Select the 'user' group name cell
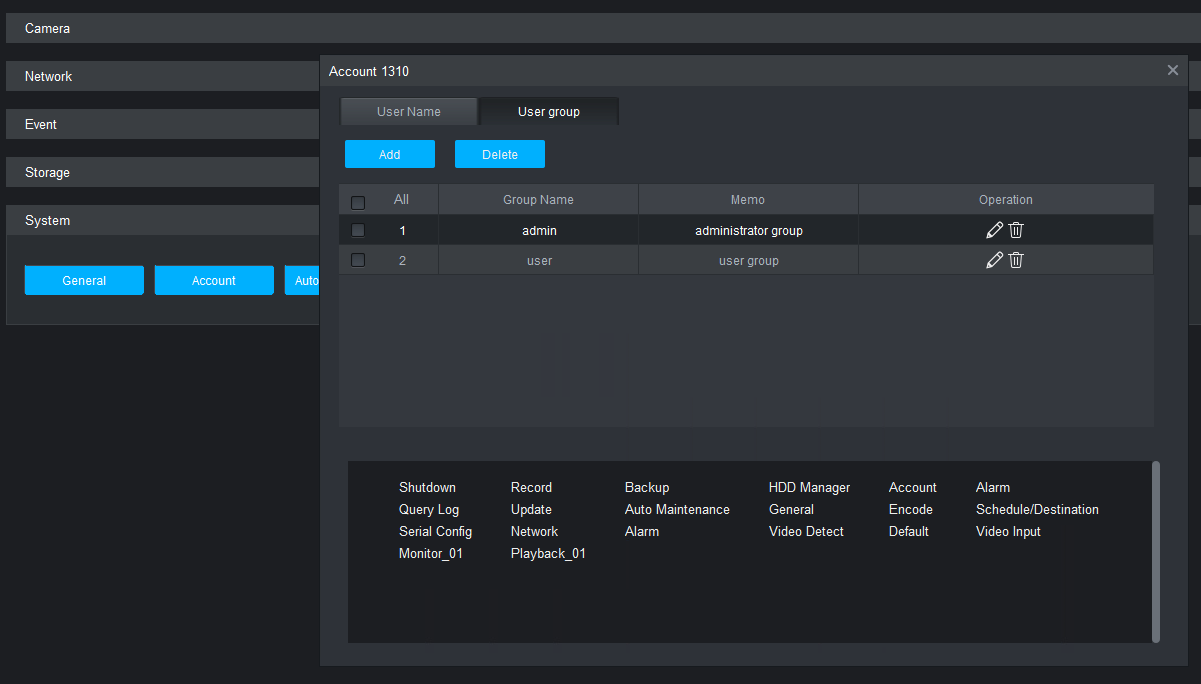Image resolution: width=1201 pixels, height=684 pixels. click(x=539, y=261)
